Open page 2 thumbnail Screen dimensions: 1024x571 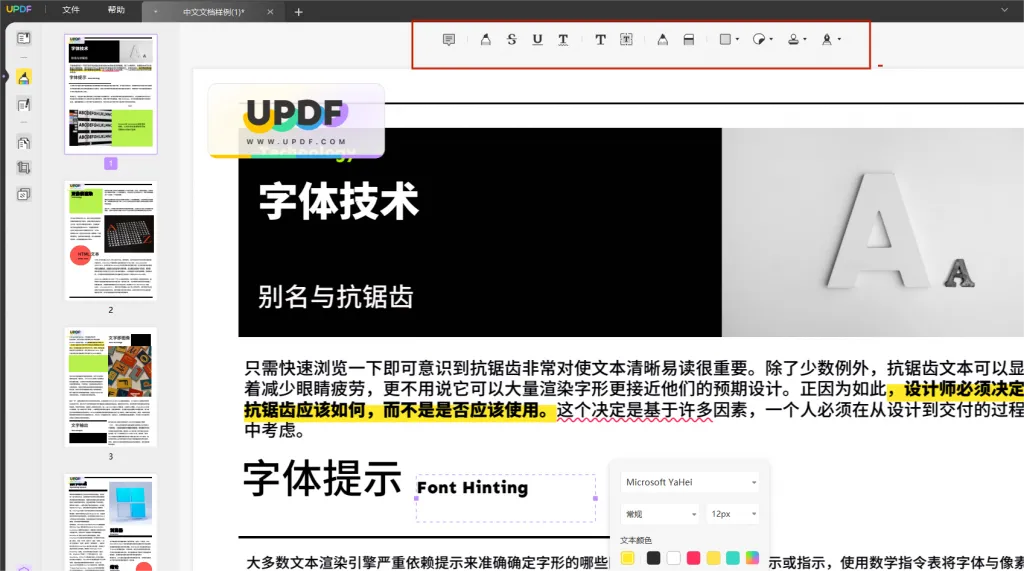click(111, 240)
